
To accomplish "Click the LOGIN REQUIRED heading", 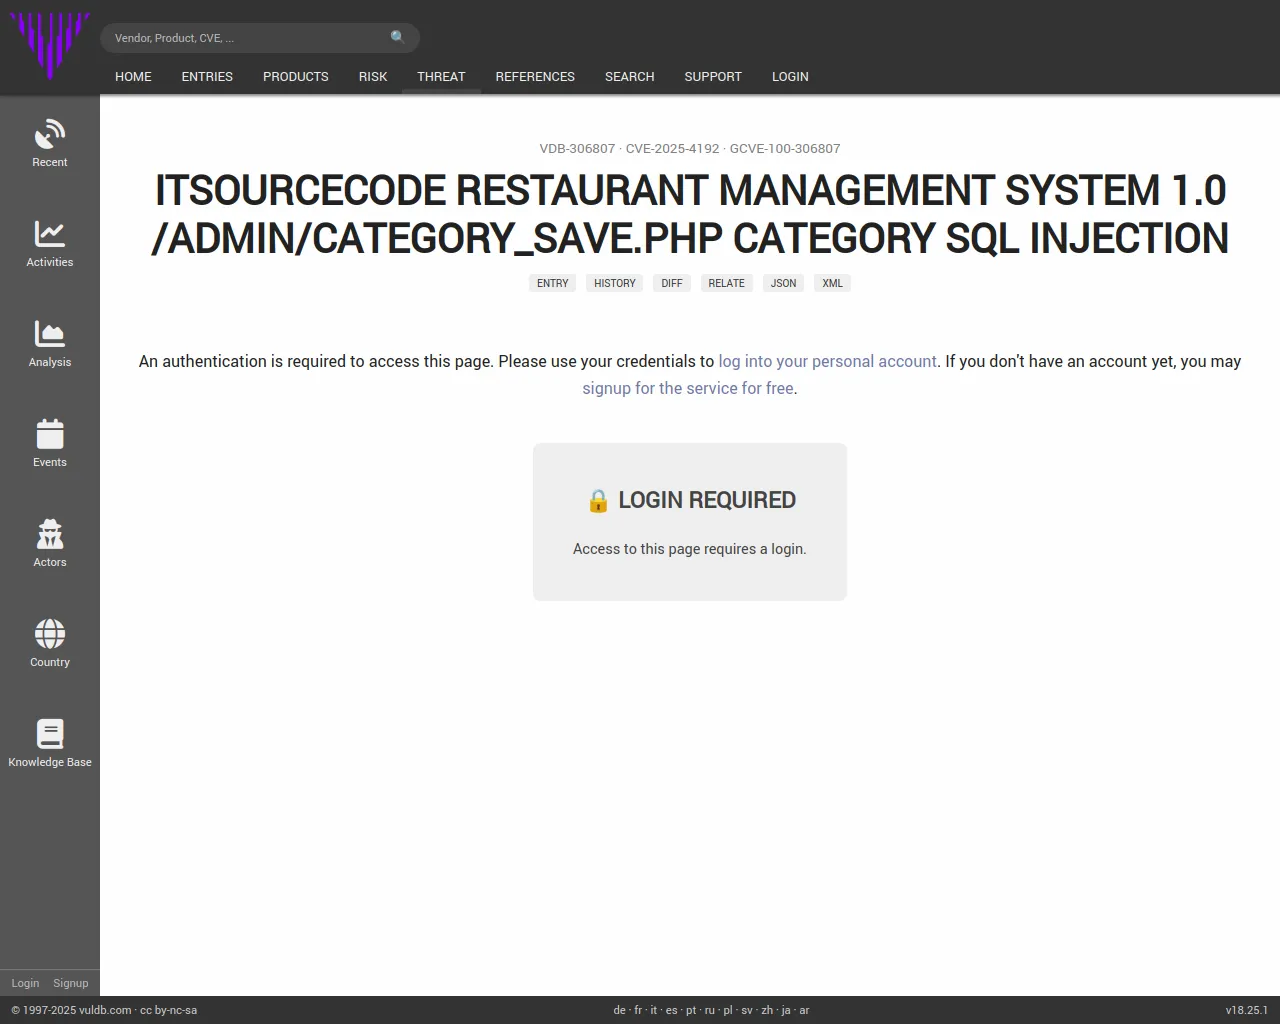I will (x=690, y=500).
